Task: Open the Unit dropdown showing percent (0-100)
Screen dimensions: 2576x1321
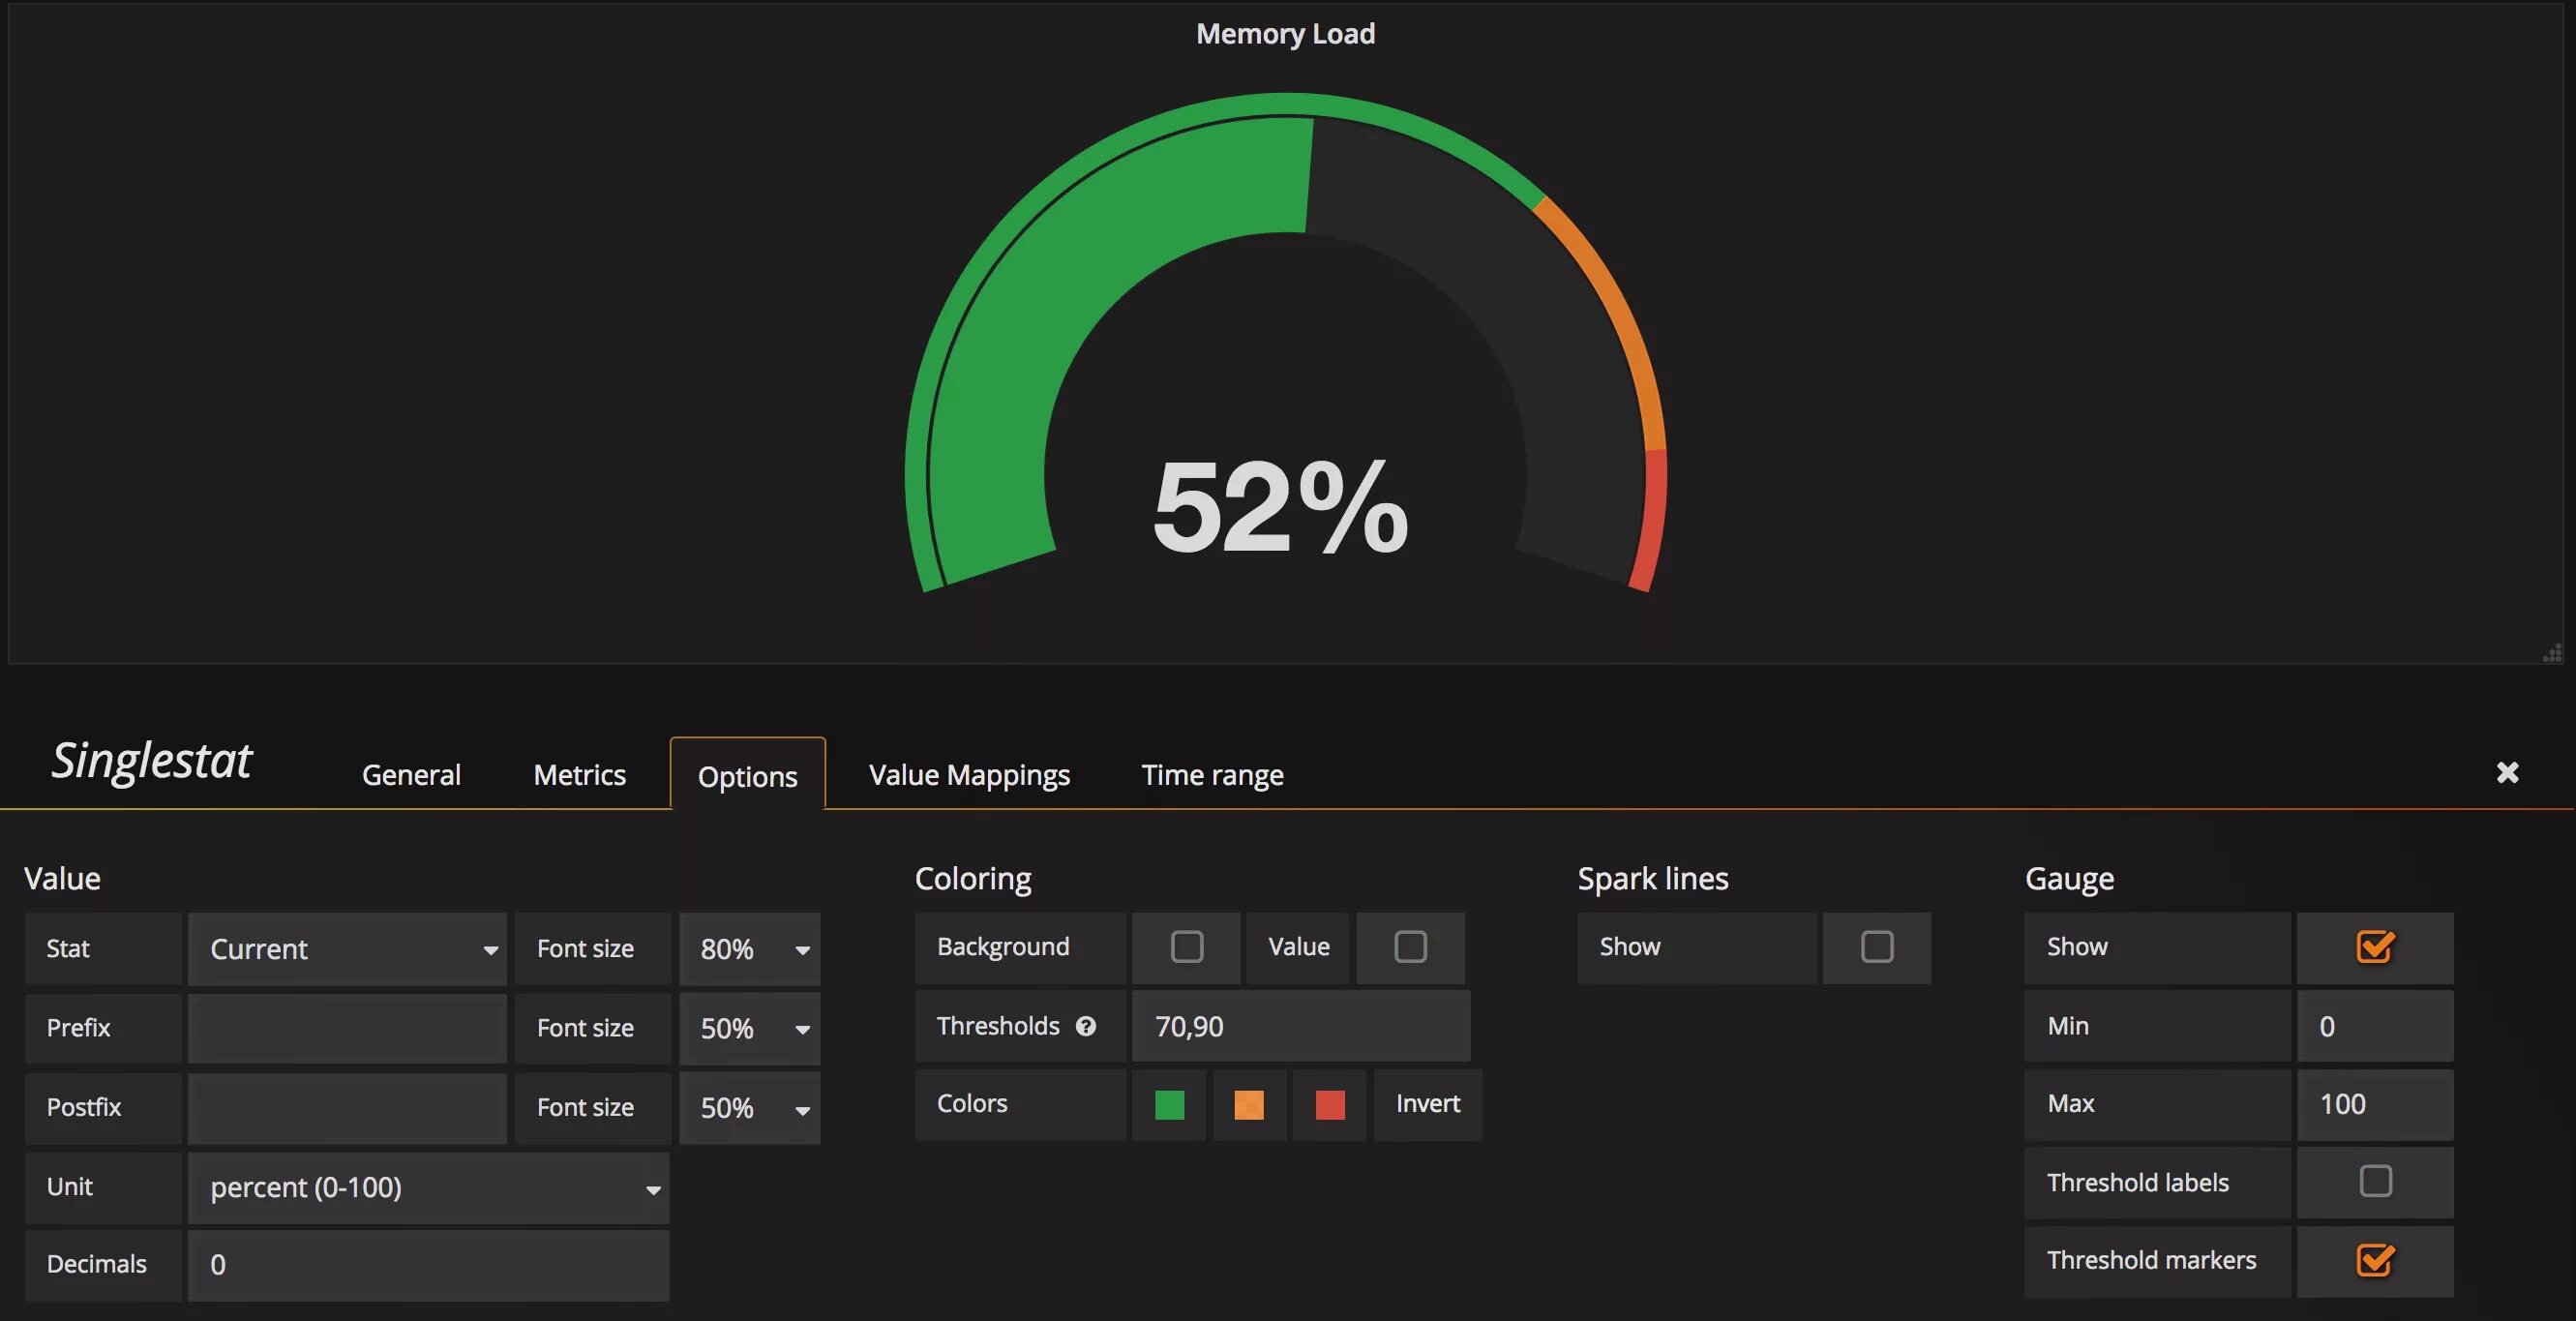Action: [428, 1187]
